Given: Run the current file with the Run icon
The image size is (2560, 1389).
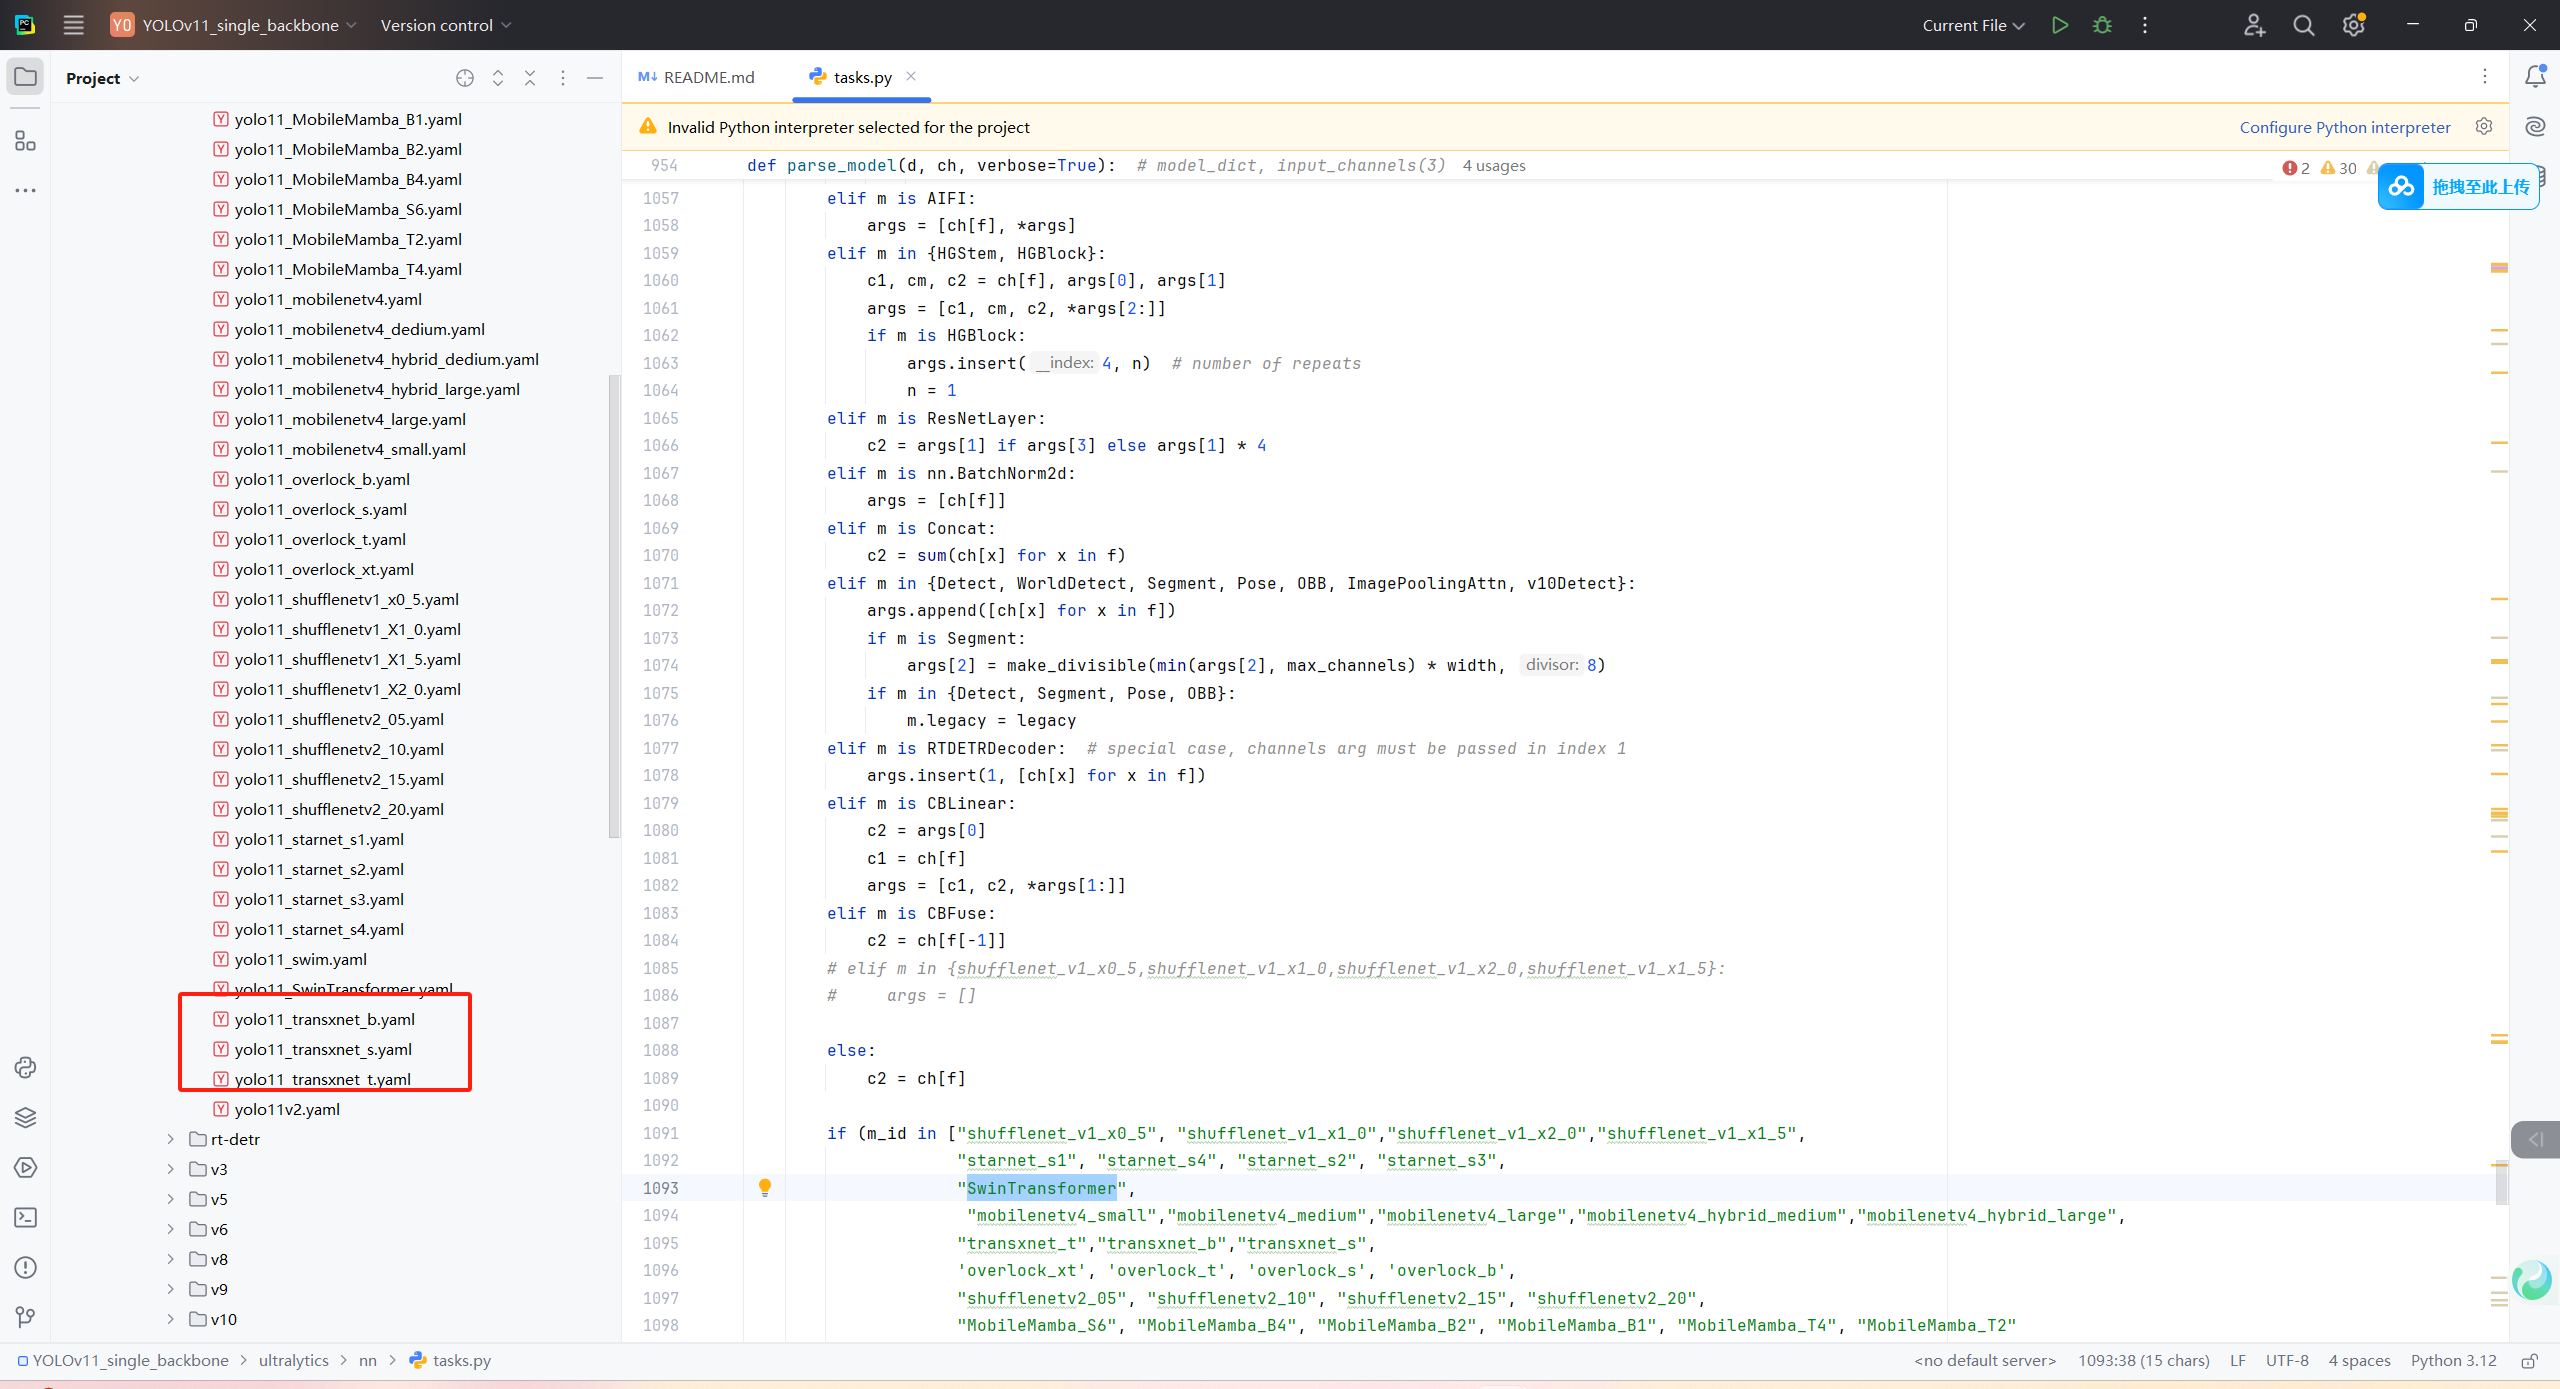Looking at the screenshot, I should click(x=2059, y=25).
